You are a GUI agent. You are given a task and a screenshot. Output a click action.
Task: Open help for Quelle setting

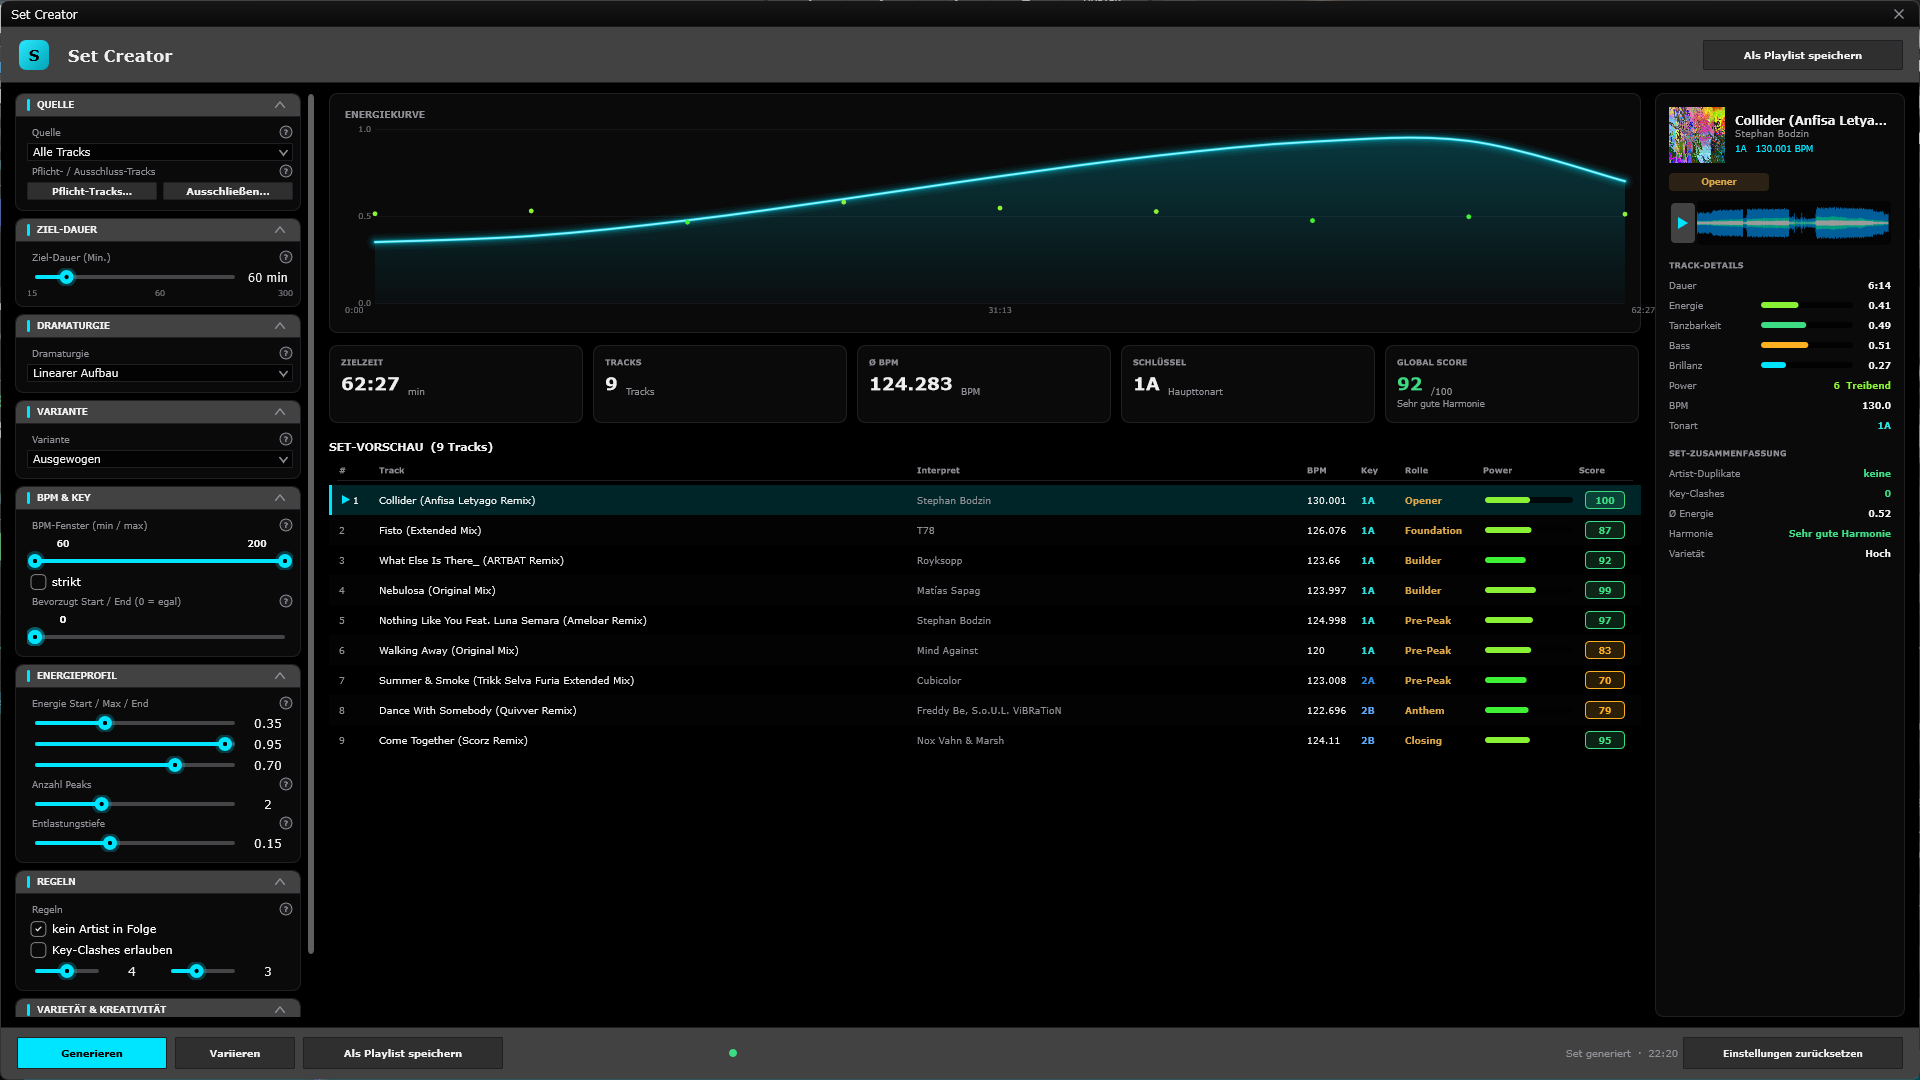click(286, 132)
